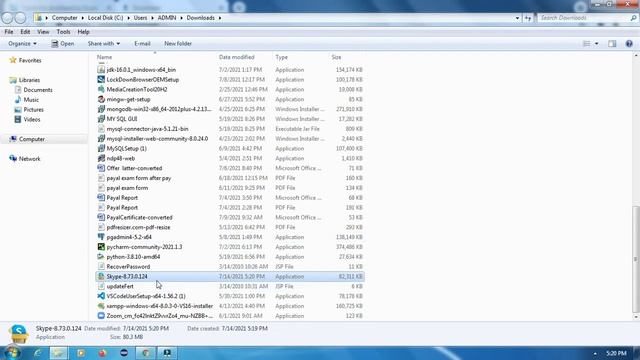This screenshot has height=360, width=640.
Task: Select mysql-connector-java-5.1.21-bin file
Action: tap(147, 129)
